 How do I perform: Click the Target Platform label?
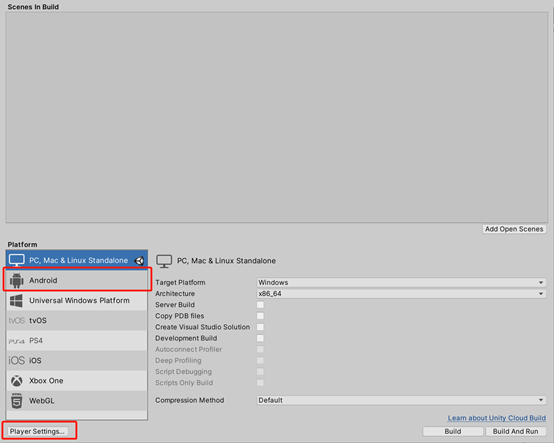pyautogui.click(x=180, y=283)
